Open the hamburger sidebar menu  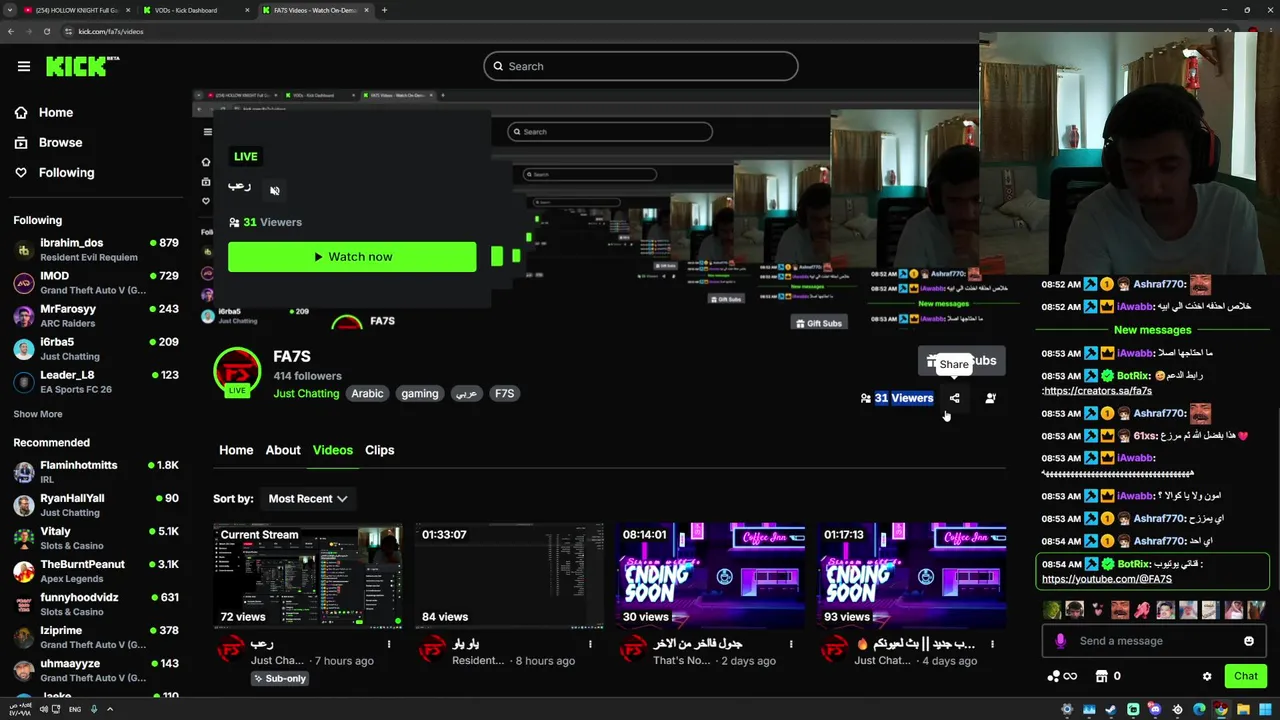(24, 66)
